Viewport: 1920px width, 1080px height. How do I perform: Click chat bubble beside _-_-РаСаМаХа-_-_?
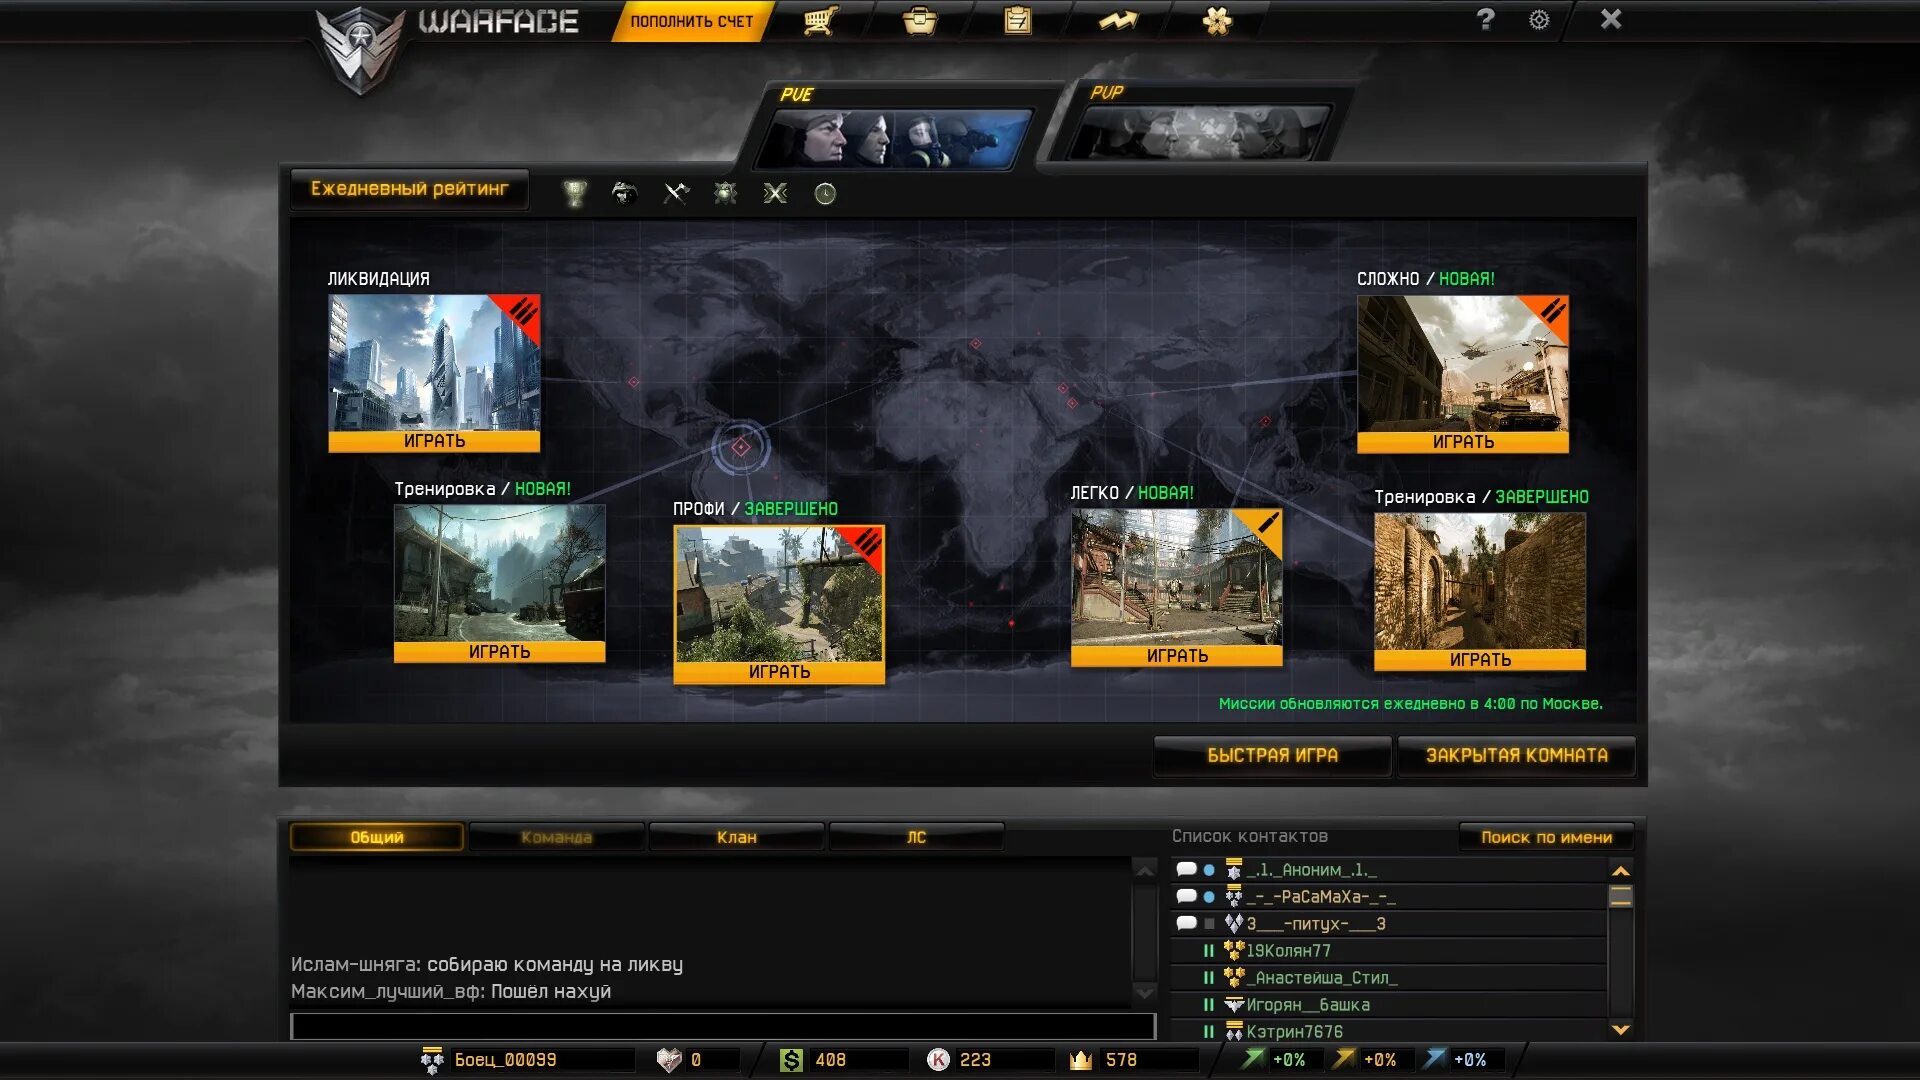(1186, 897)
